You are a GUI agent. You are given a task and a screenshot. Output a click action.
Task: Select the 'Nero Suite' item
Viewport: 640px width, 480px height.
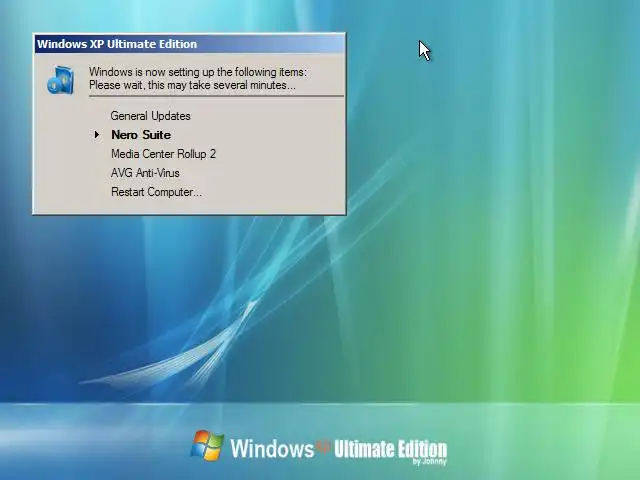pos(141,135)
